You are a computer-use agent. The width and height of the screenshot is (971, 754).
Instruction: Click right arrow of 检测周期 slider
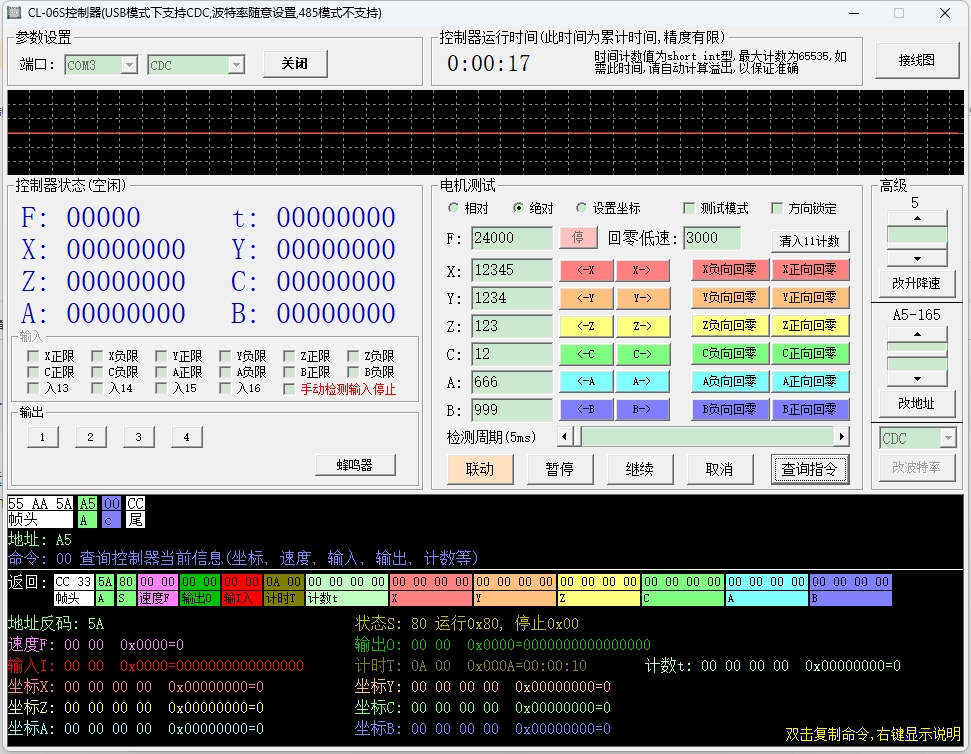coord(841,436)
